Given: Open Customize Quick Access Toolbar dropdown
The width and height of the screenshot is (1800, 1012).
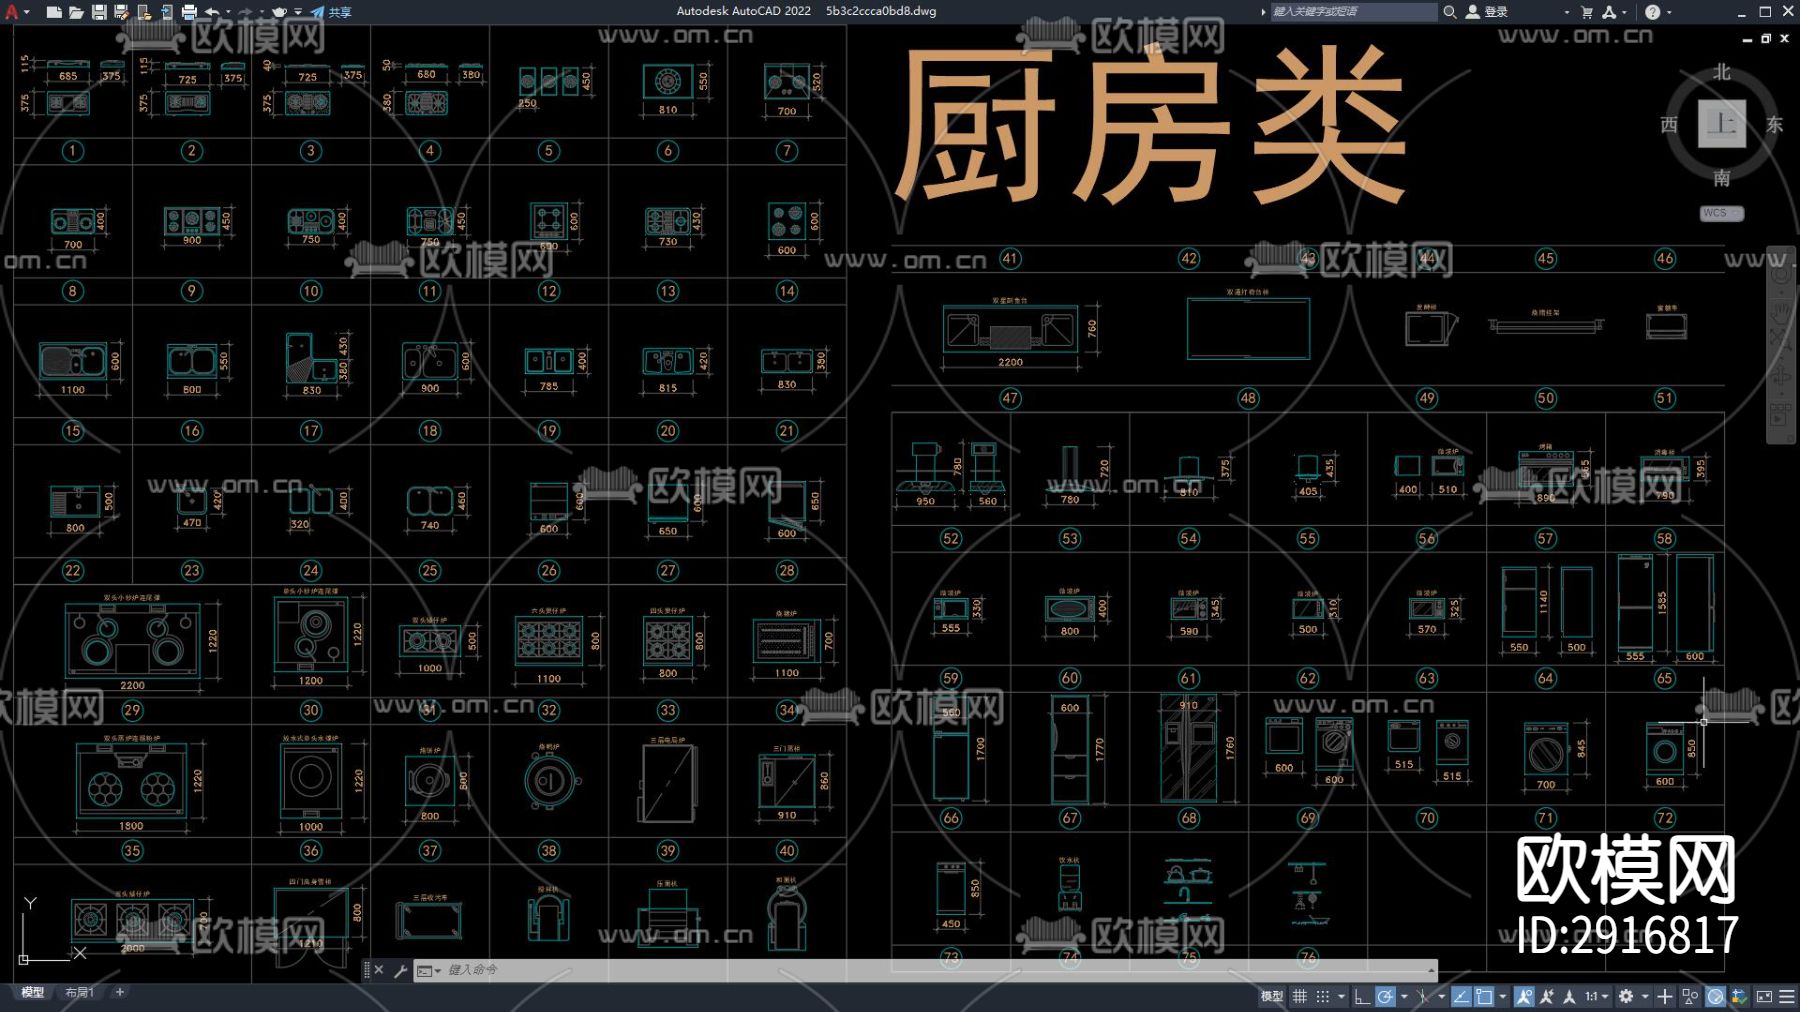Looking at the screenshot, I should click(x=298, y=12).
